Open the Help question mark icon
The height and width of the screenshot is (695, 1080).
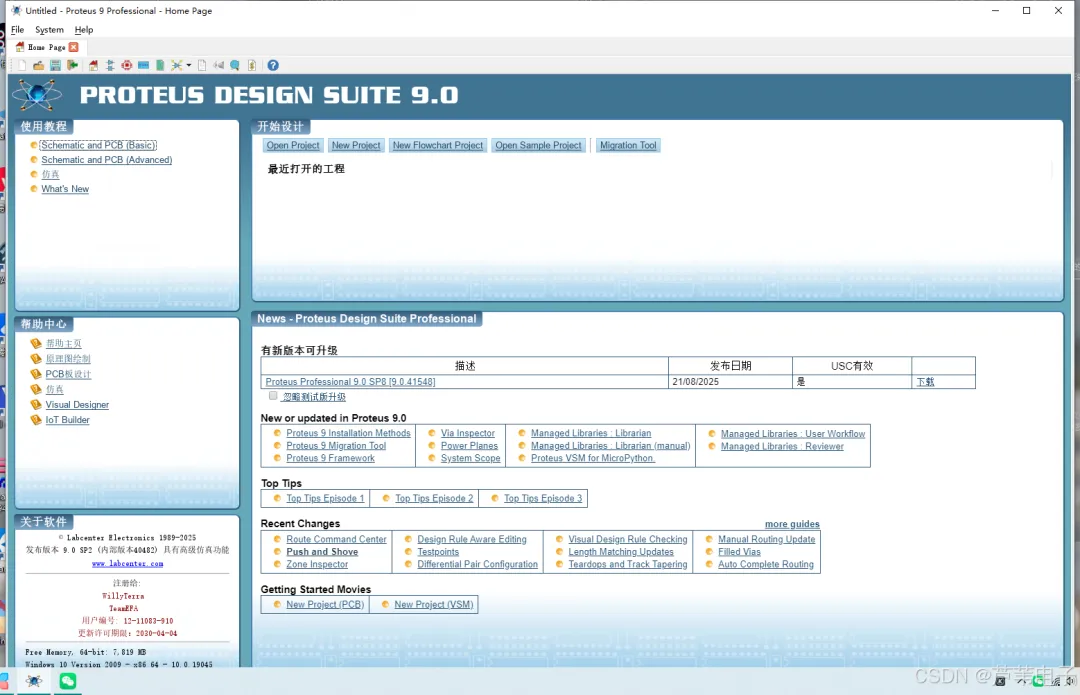273,65
